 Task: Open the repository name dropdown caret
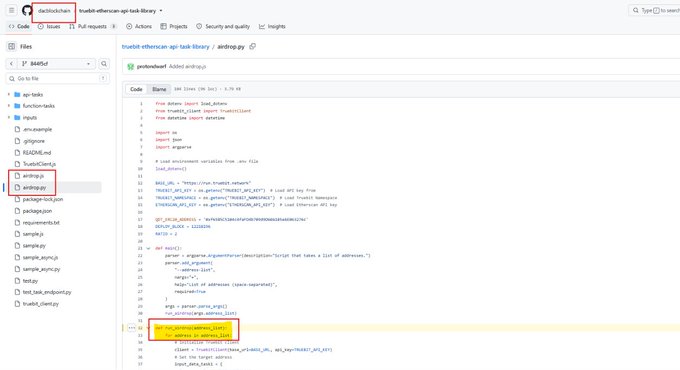coord(161,11)
